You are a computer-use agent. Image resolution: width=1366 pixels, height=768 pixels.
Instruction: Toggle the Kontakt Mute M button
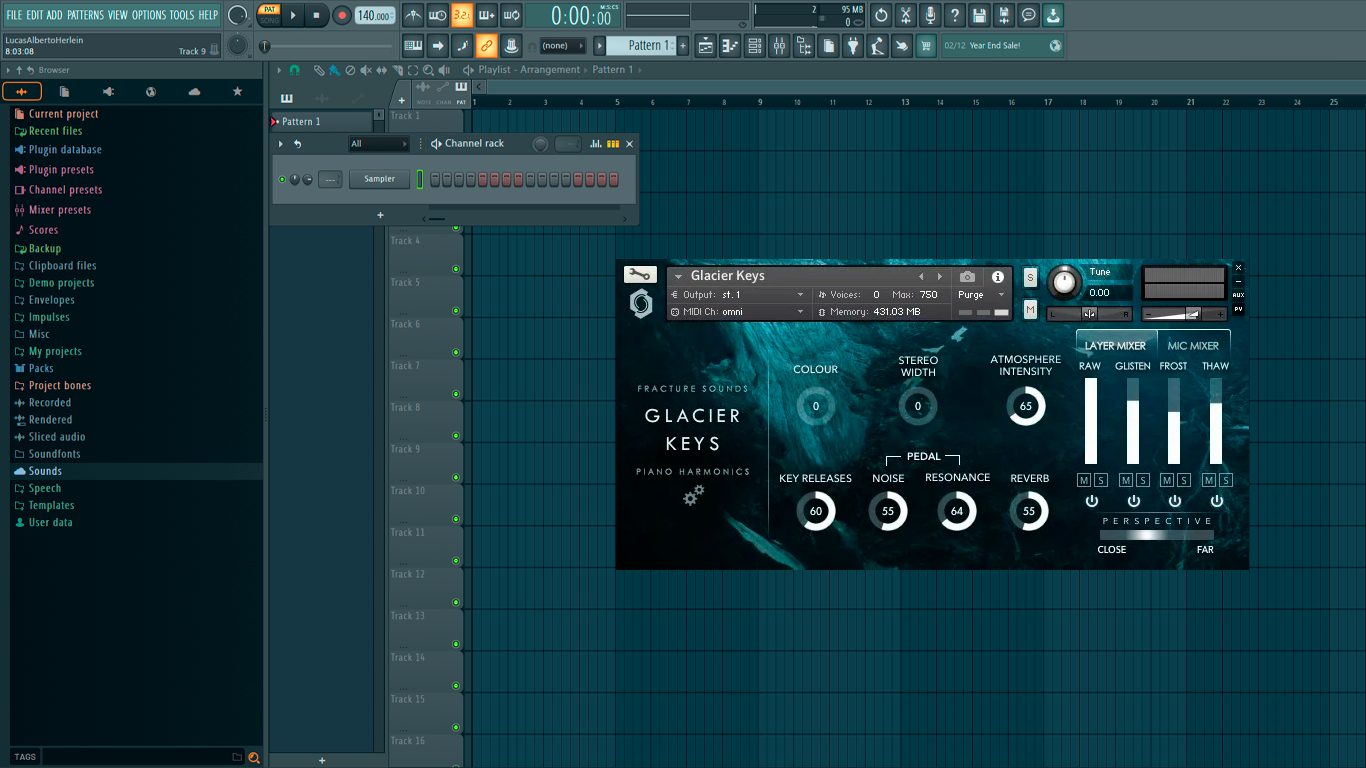(x=1031, y=309)
